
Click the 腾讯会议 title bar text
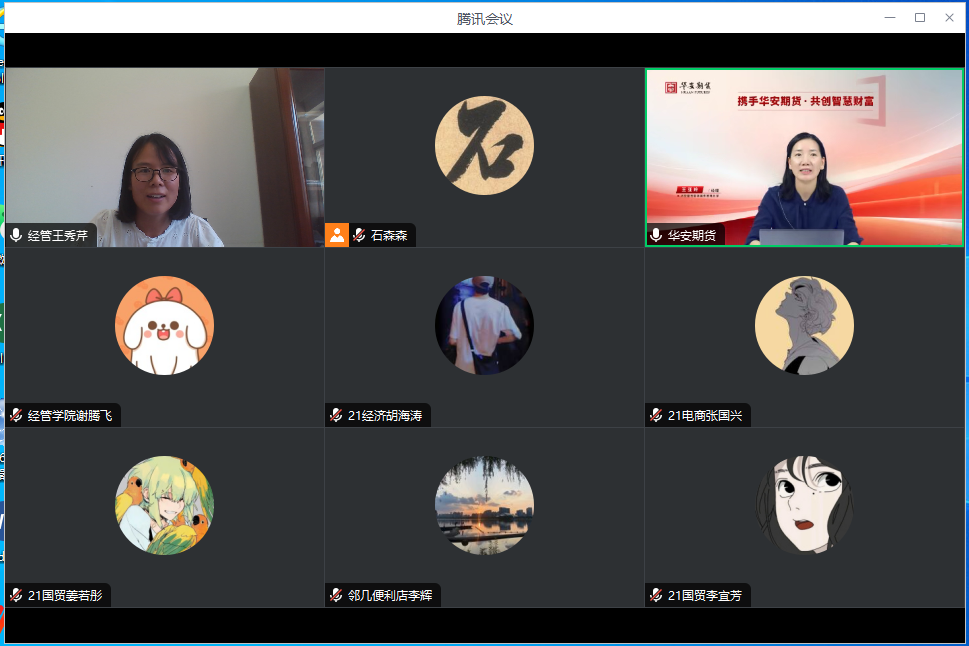tap(484, 17)
